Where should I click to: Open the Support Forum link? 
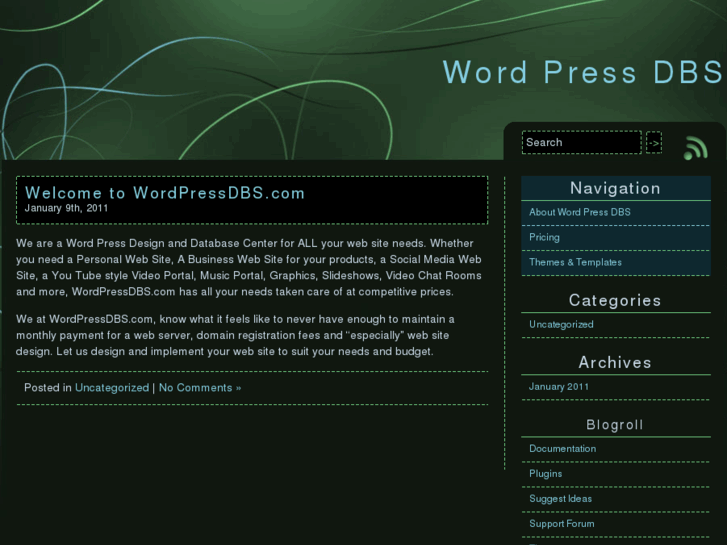(x=561, y=524)
